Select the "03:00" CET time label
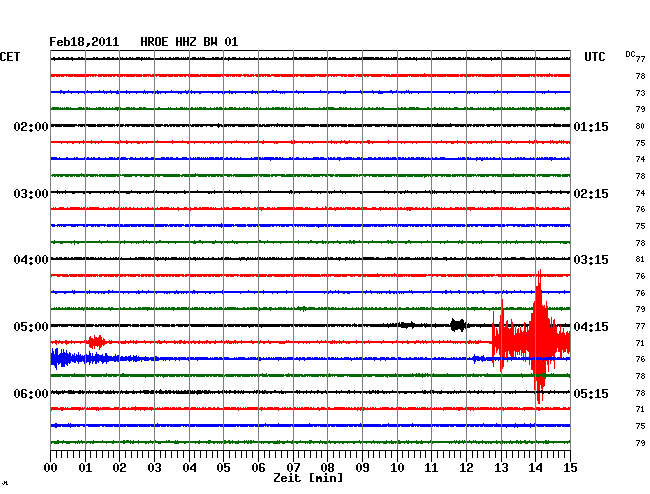The width and height of the screenshot is (650, 494). tap(31, 194)
